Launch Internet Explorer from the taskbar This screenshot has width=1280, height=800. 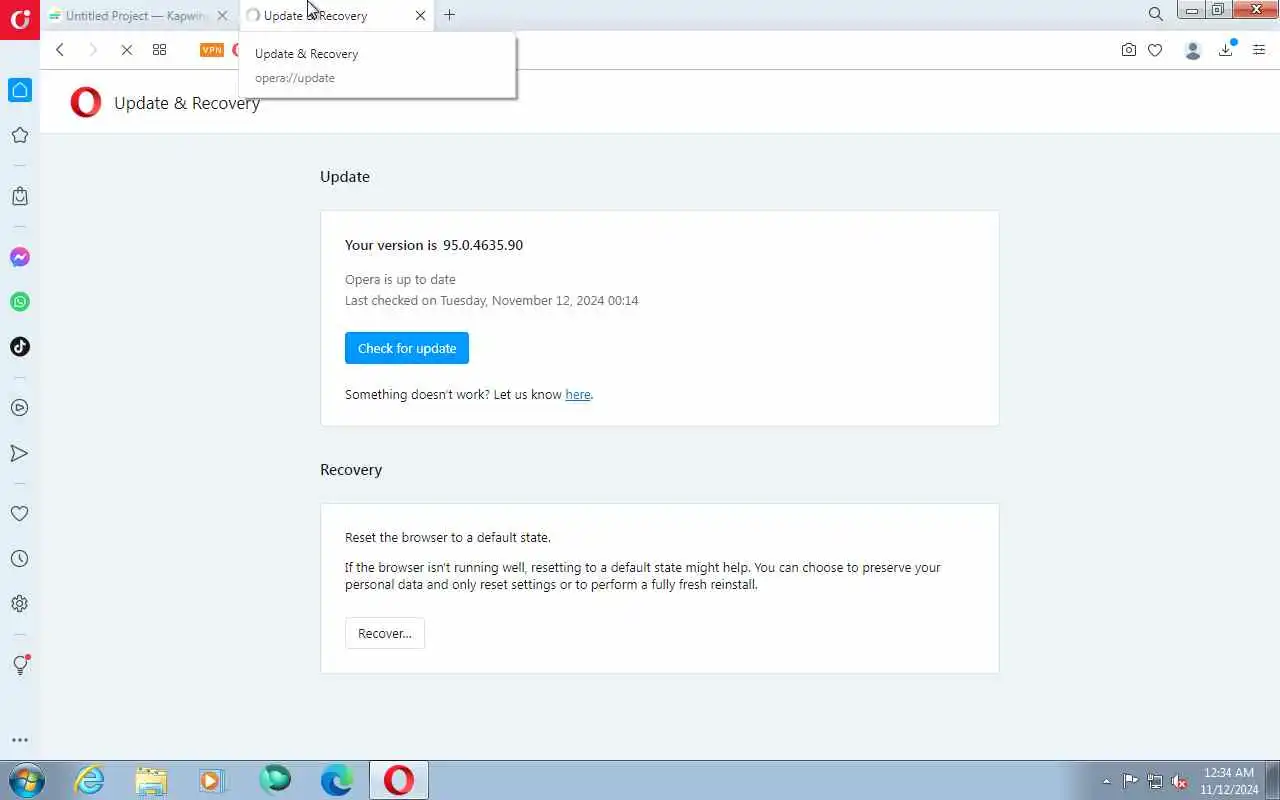coord(90,780)
